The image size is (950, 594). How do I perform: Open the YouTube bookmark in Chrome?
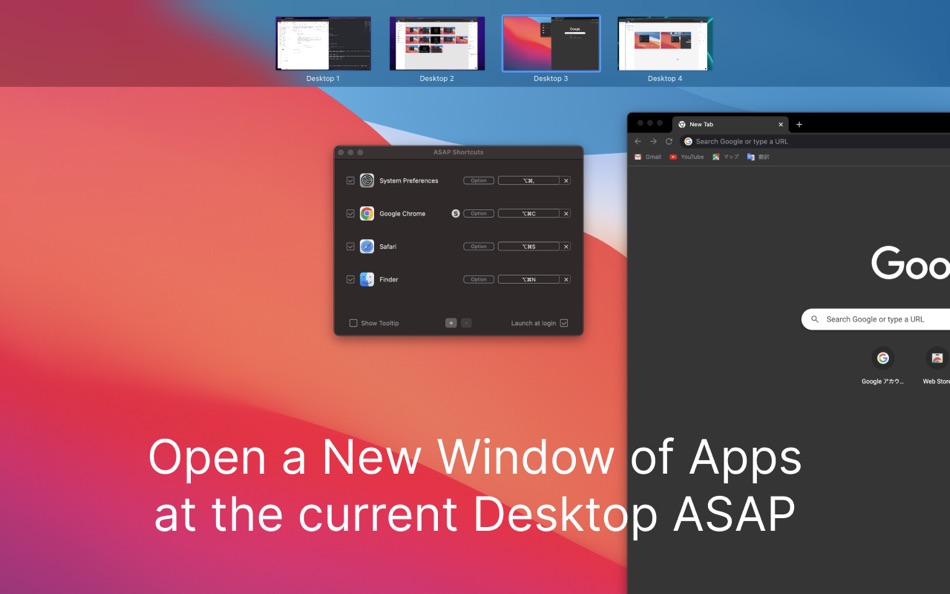point(686,157)
